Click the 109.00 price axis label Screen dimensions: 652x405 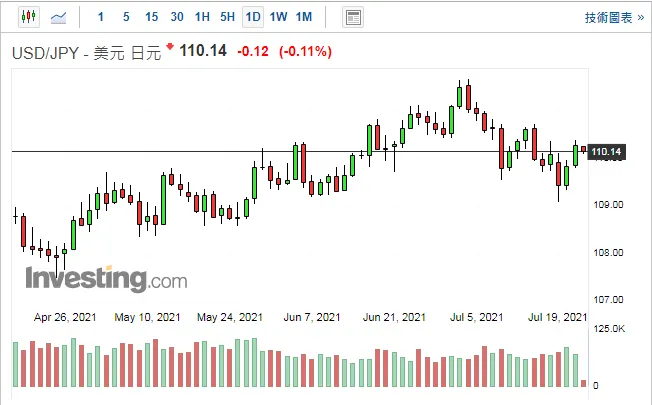click(x=608, y=205)
